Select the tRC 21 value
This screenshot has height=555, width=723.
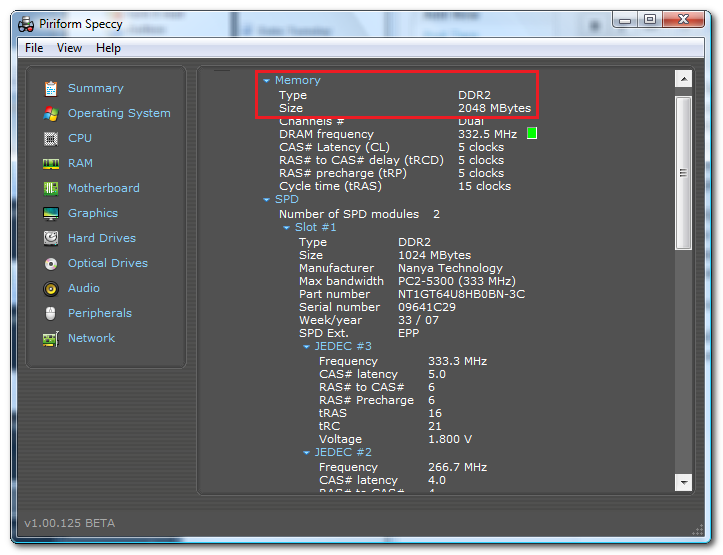click(434, 426)
